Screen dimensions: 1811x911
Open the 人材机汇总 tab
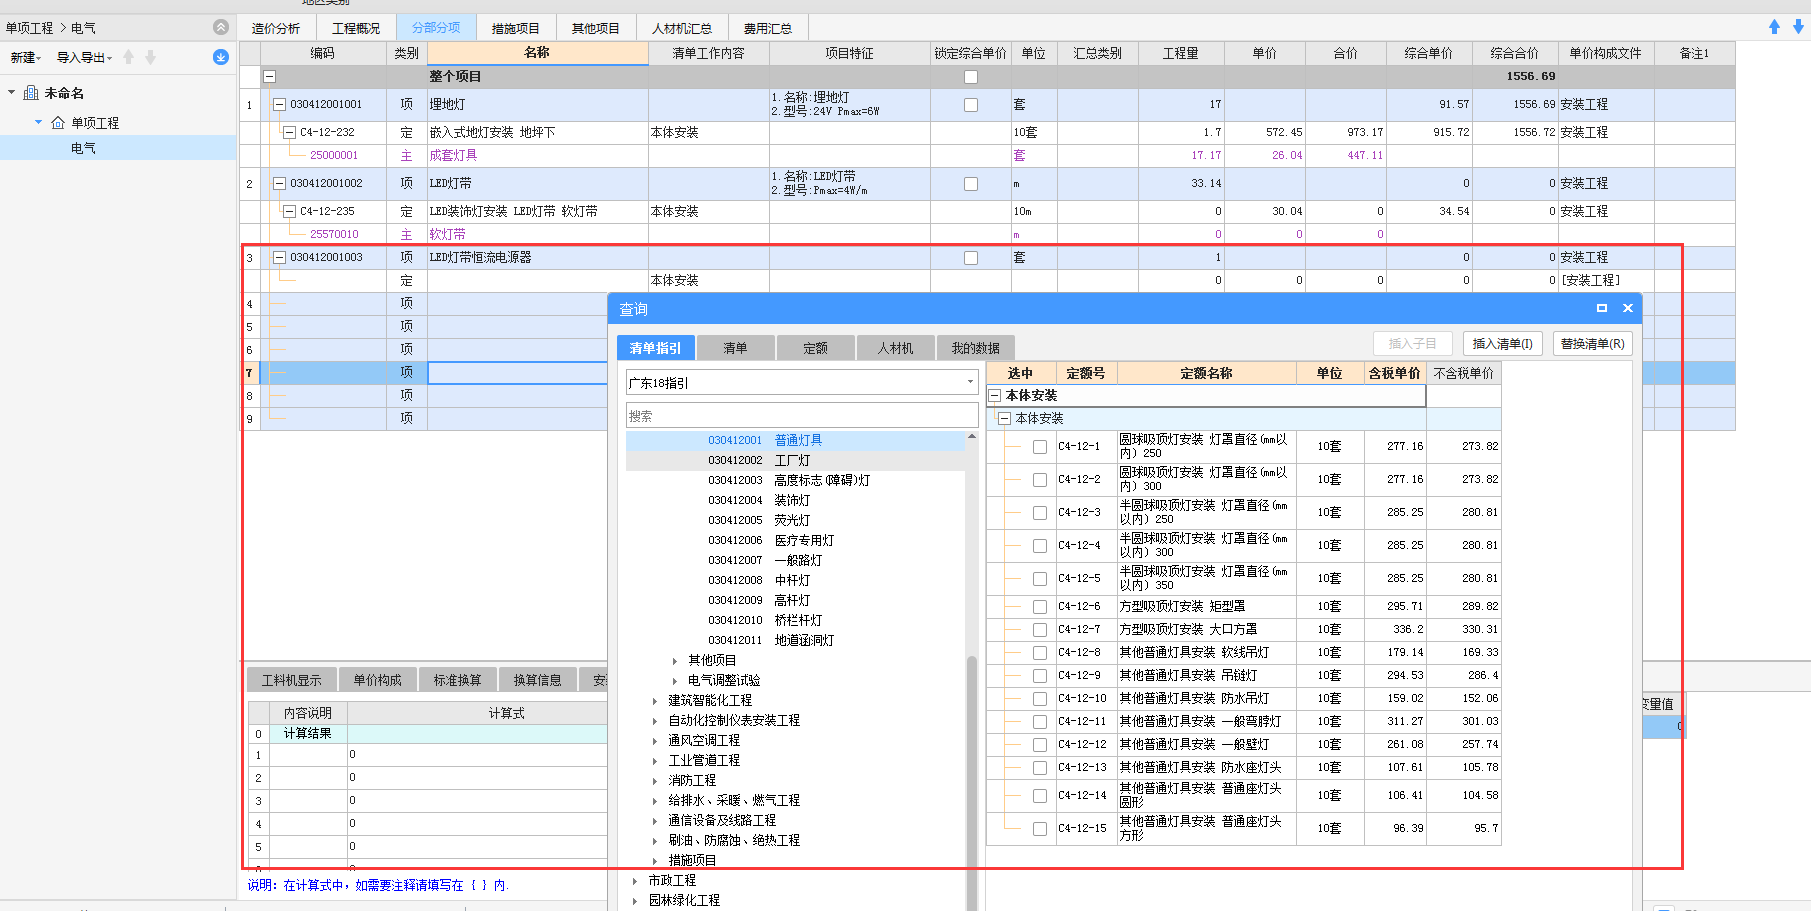[x=681, y=28]
